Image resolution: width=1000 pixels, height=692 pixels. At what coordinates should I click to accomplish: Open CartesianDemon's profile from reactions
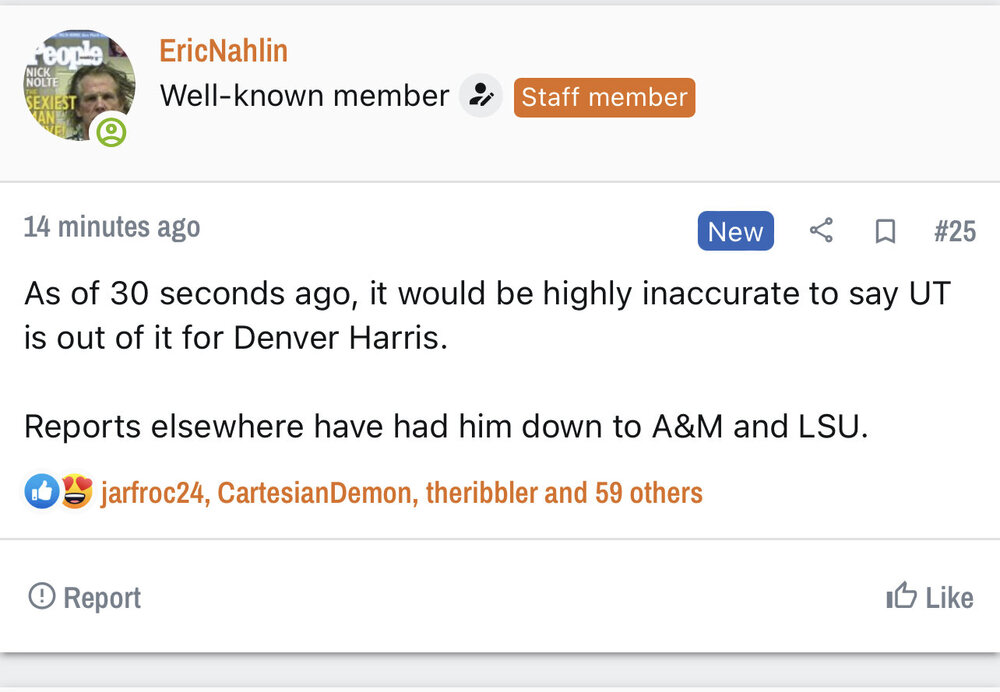314,493
